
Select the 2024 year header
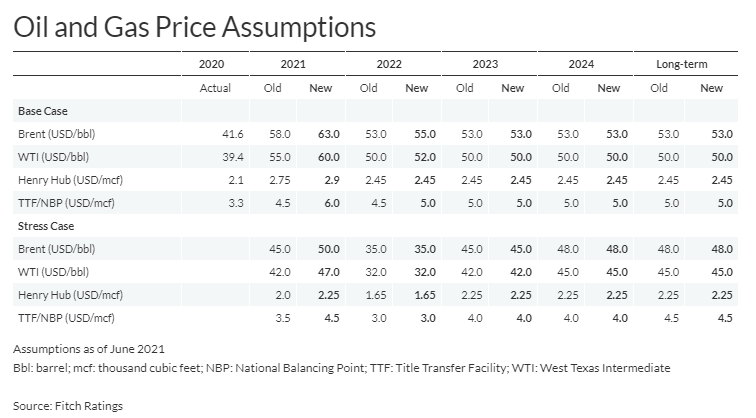tap(582, 64)
